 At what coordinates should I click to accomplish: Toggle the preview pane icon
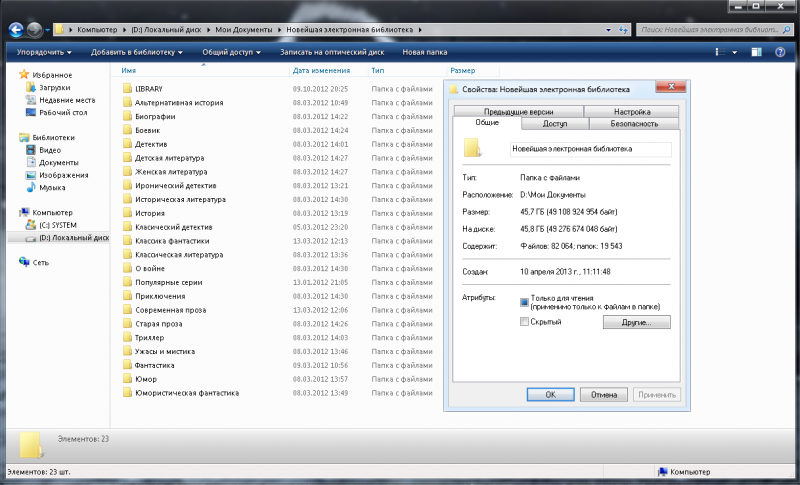[756, 52]
